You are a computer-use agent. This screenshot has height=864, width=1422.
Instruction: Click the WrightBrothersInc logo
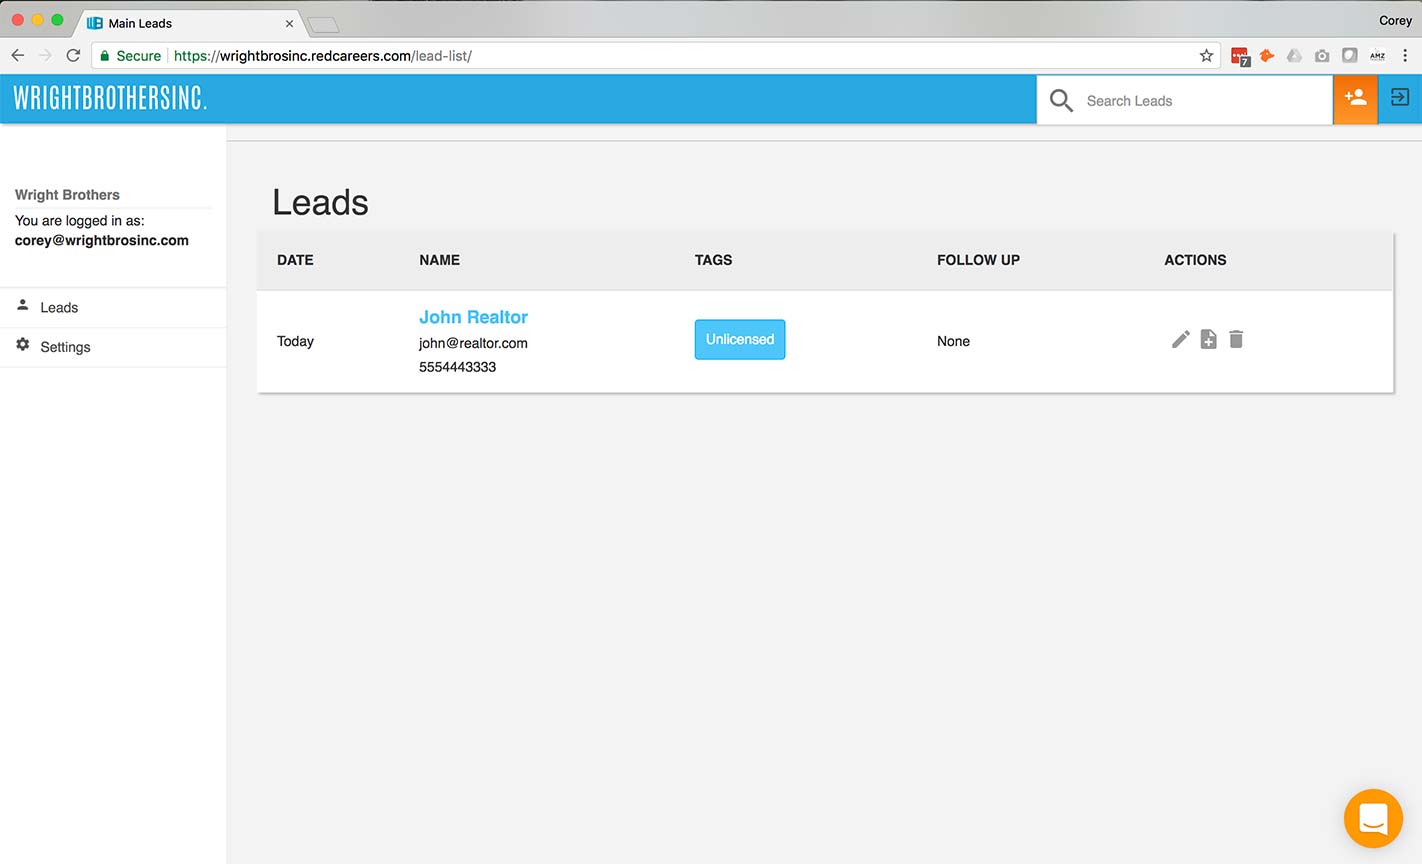[110, 98]
